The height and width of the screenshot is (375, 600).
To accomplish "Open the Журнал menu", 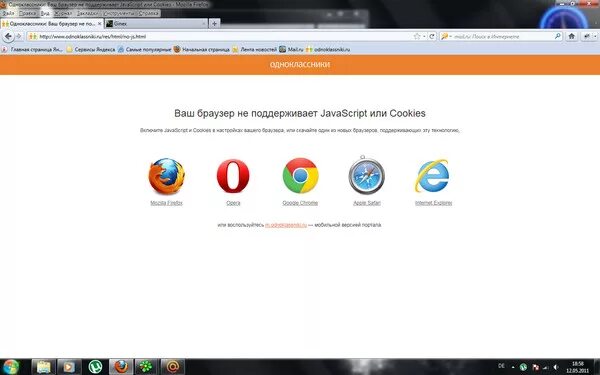I will pos(63,13).
